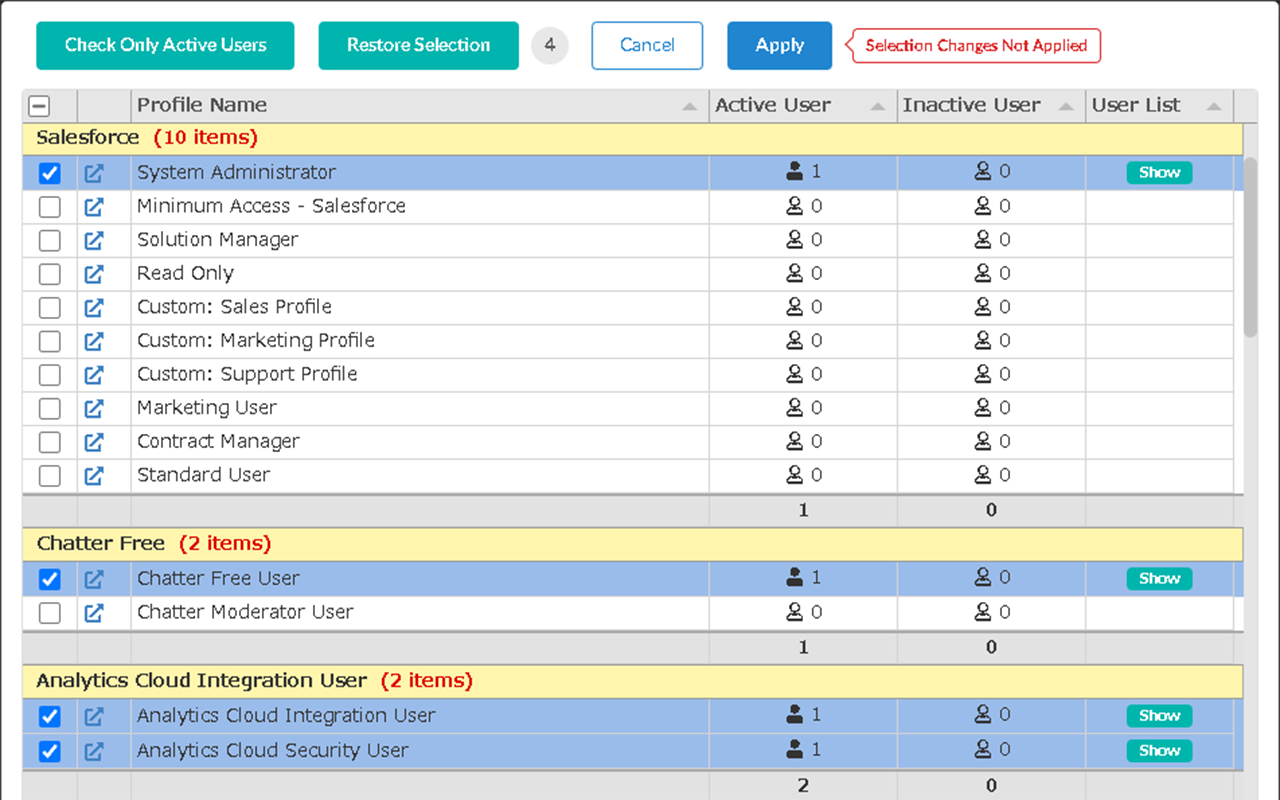Check the Minimum Access - Salesforce checkbox

pyautogui.click(x=49, y=207)
